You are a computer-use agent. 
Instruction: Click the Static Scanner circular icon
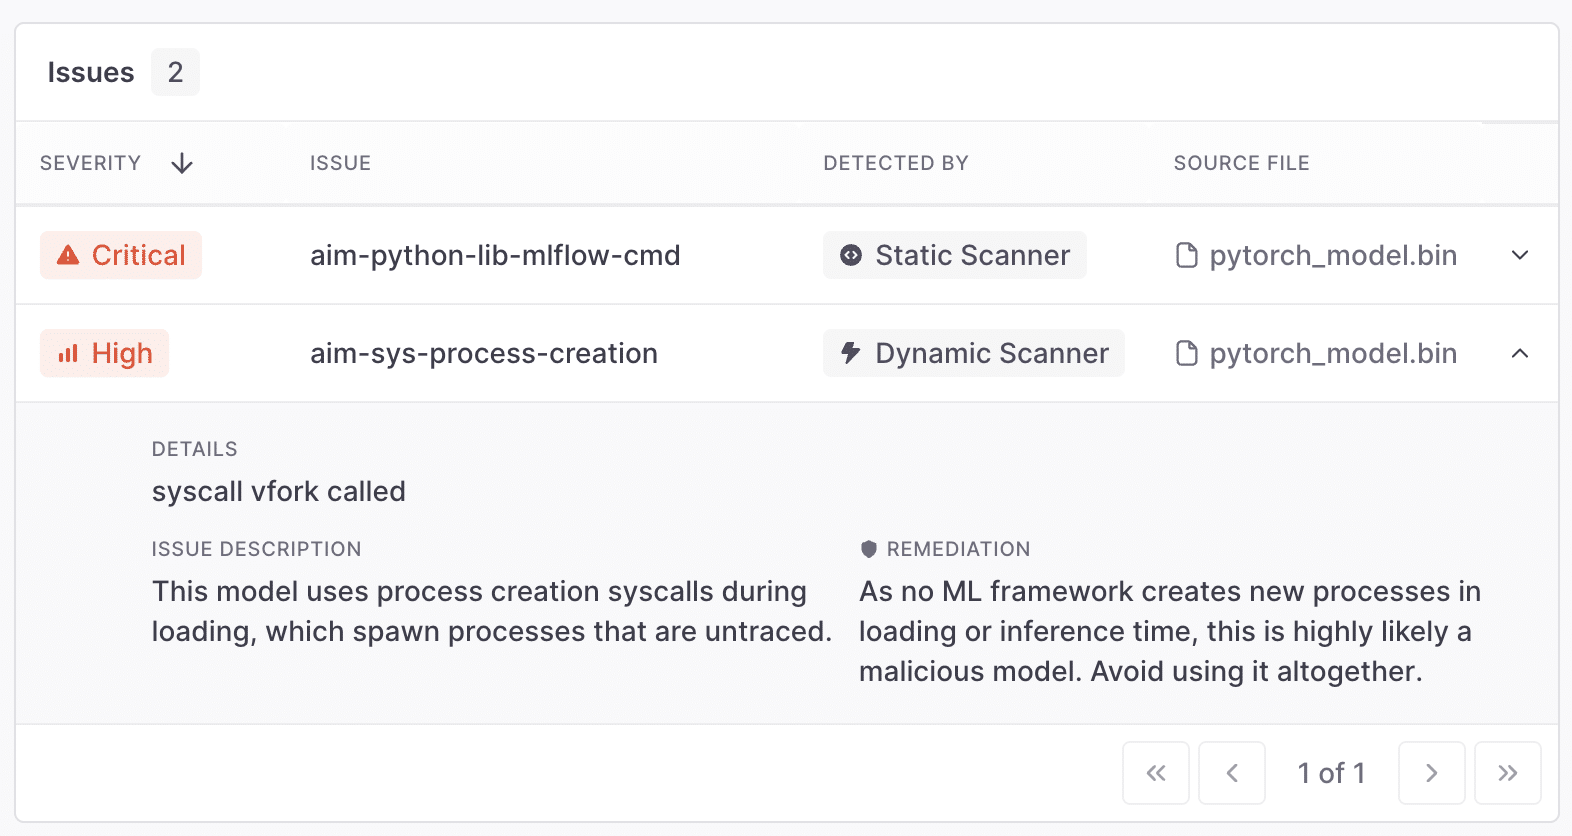(x=851, y=255)
